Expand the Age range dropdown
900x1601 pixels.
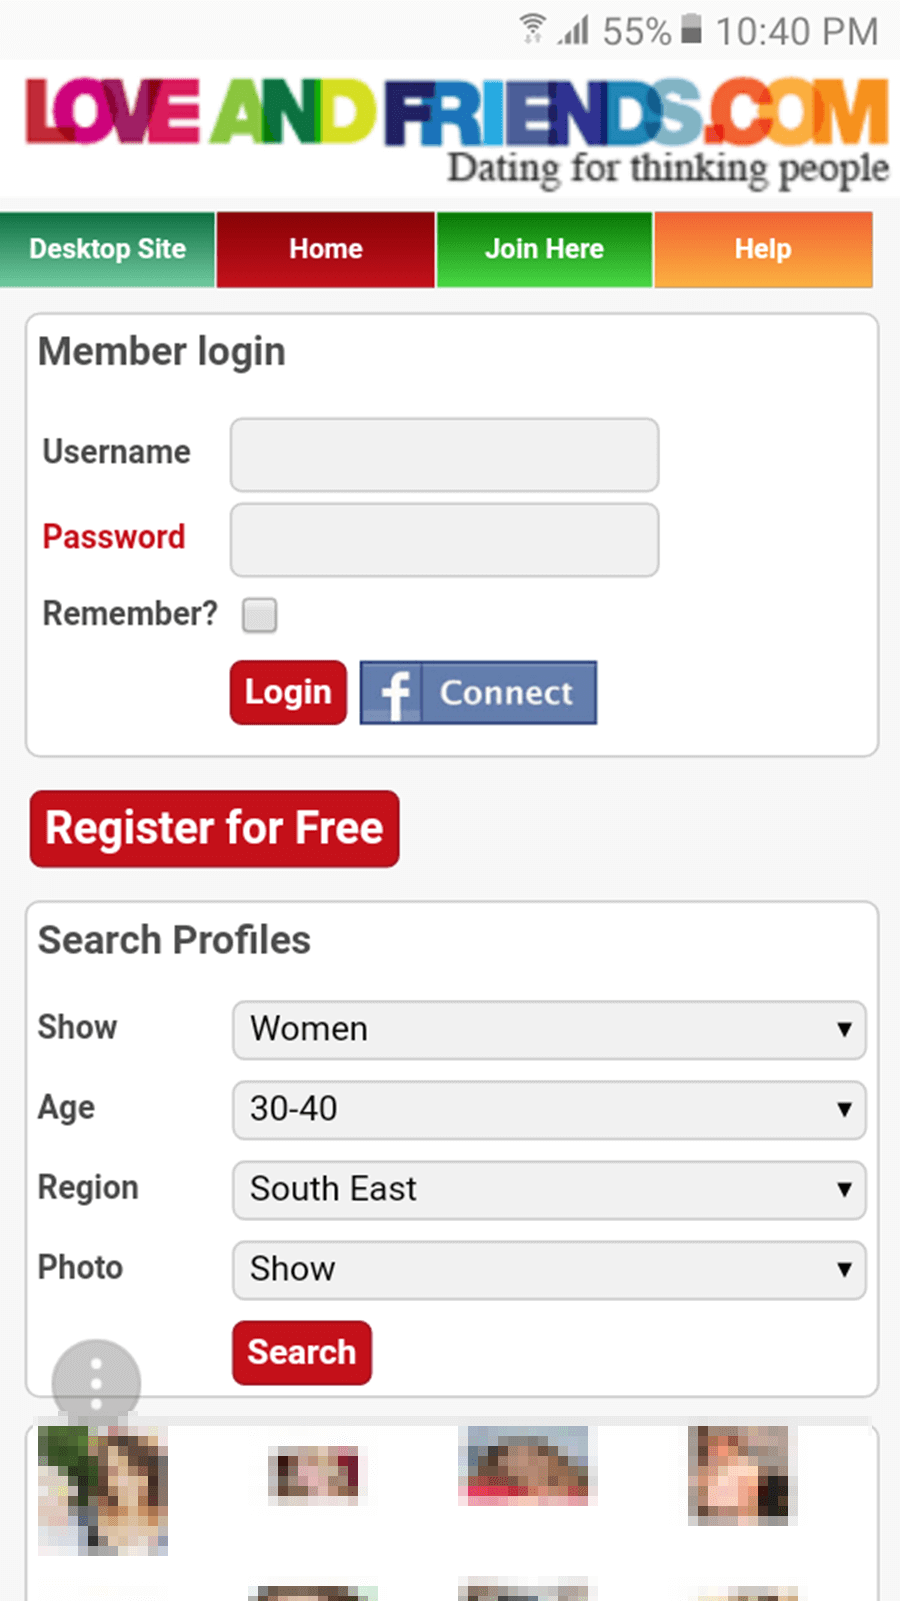(x=549, y=1109)
